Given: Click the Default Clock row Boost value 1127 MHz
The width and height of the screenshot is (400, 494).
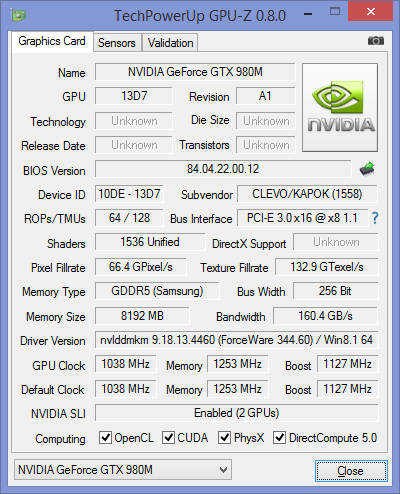Looking at the screenshot, I should point(348,389).
